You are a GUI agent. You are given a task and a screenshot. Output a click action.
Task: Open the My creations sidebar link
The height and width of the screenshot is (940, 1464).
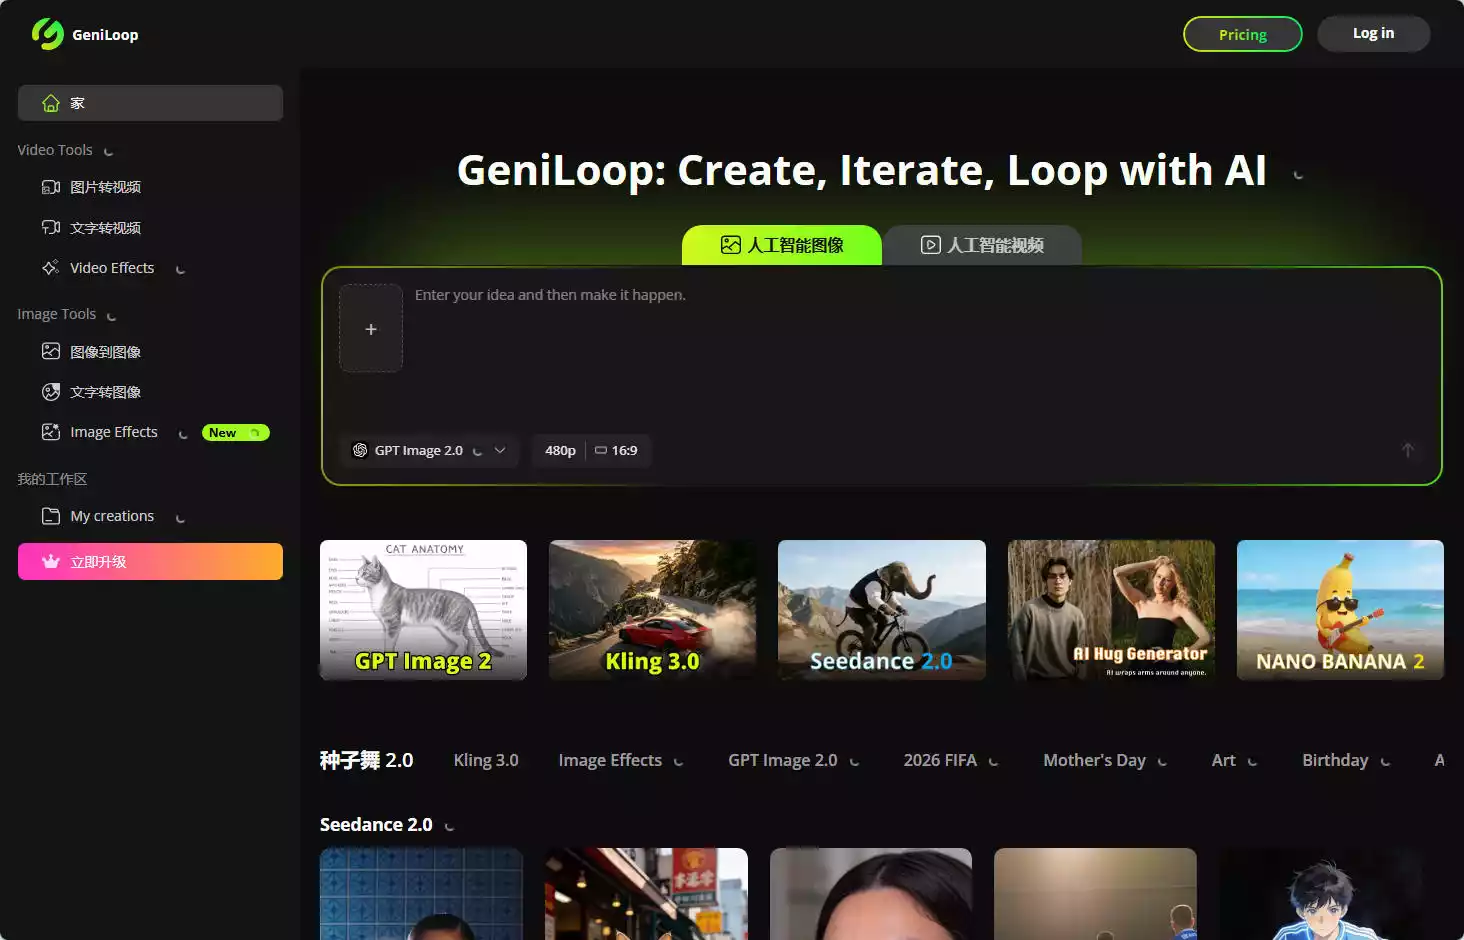112,516
